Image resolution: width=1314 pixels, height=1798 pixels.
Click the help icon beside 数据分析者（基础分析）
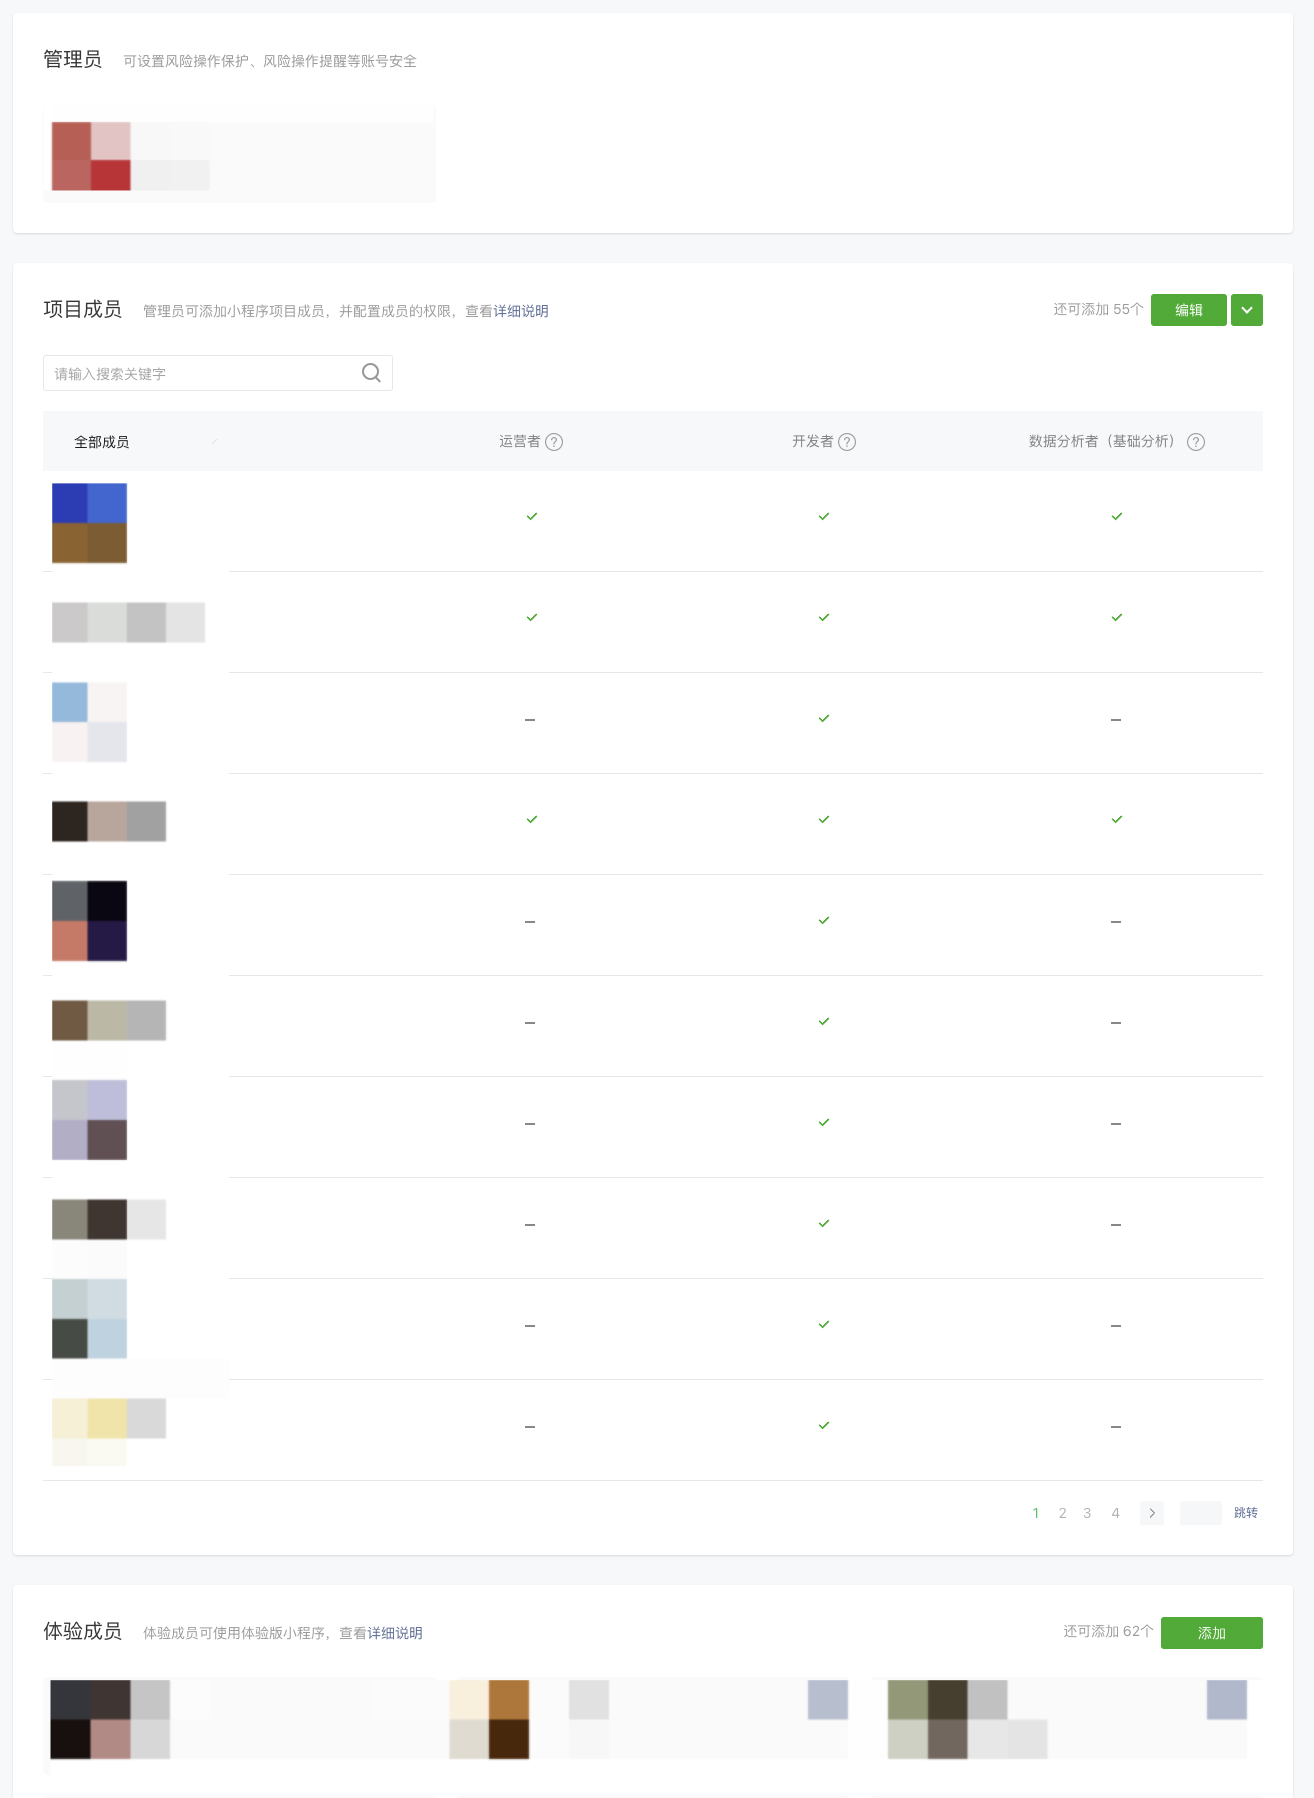coord(1196,442)
